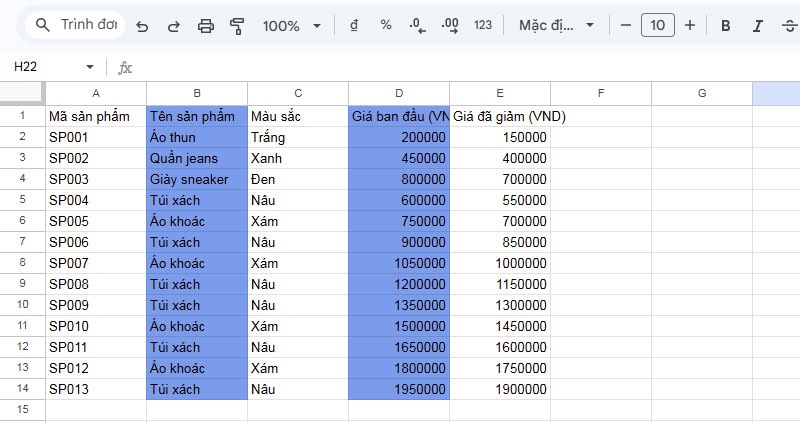Select column C header
The image size is (800, 423).
[x=298, y=93]
